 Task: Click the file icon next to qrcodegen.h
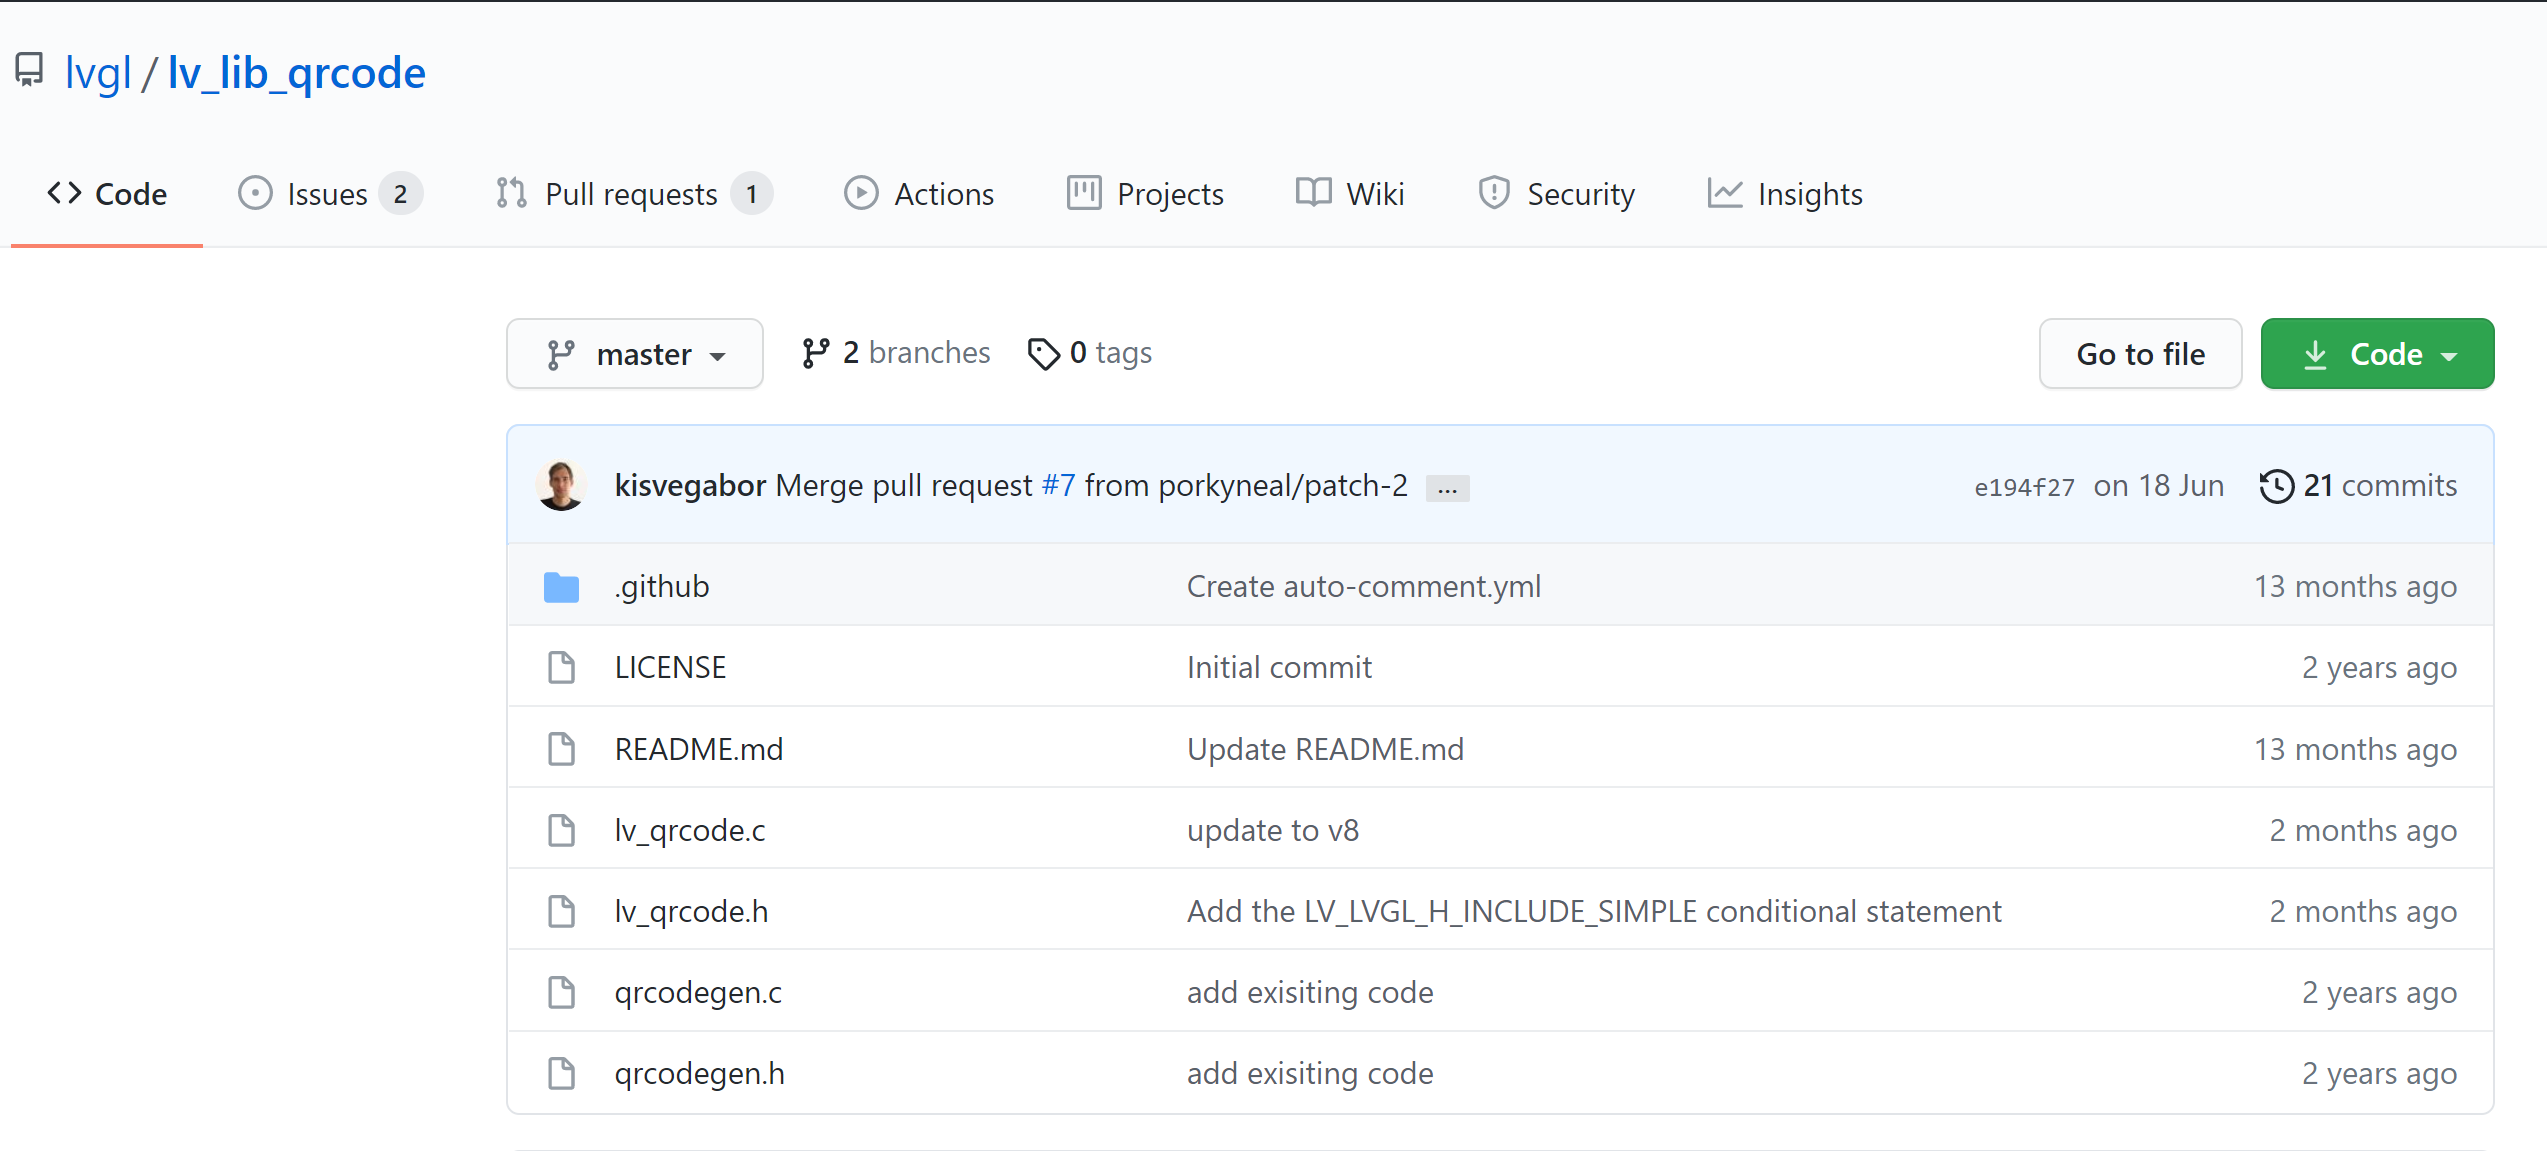click(561, 1074)
